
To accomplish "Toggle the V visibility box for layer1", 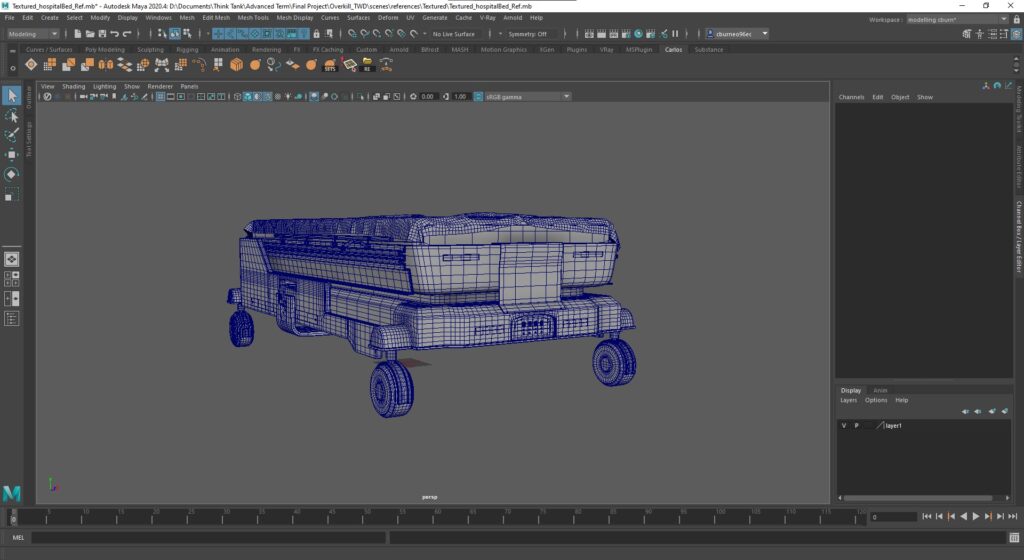I will (x=844, y=426).
